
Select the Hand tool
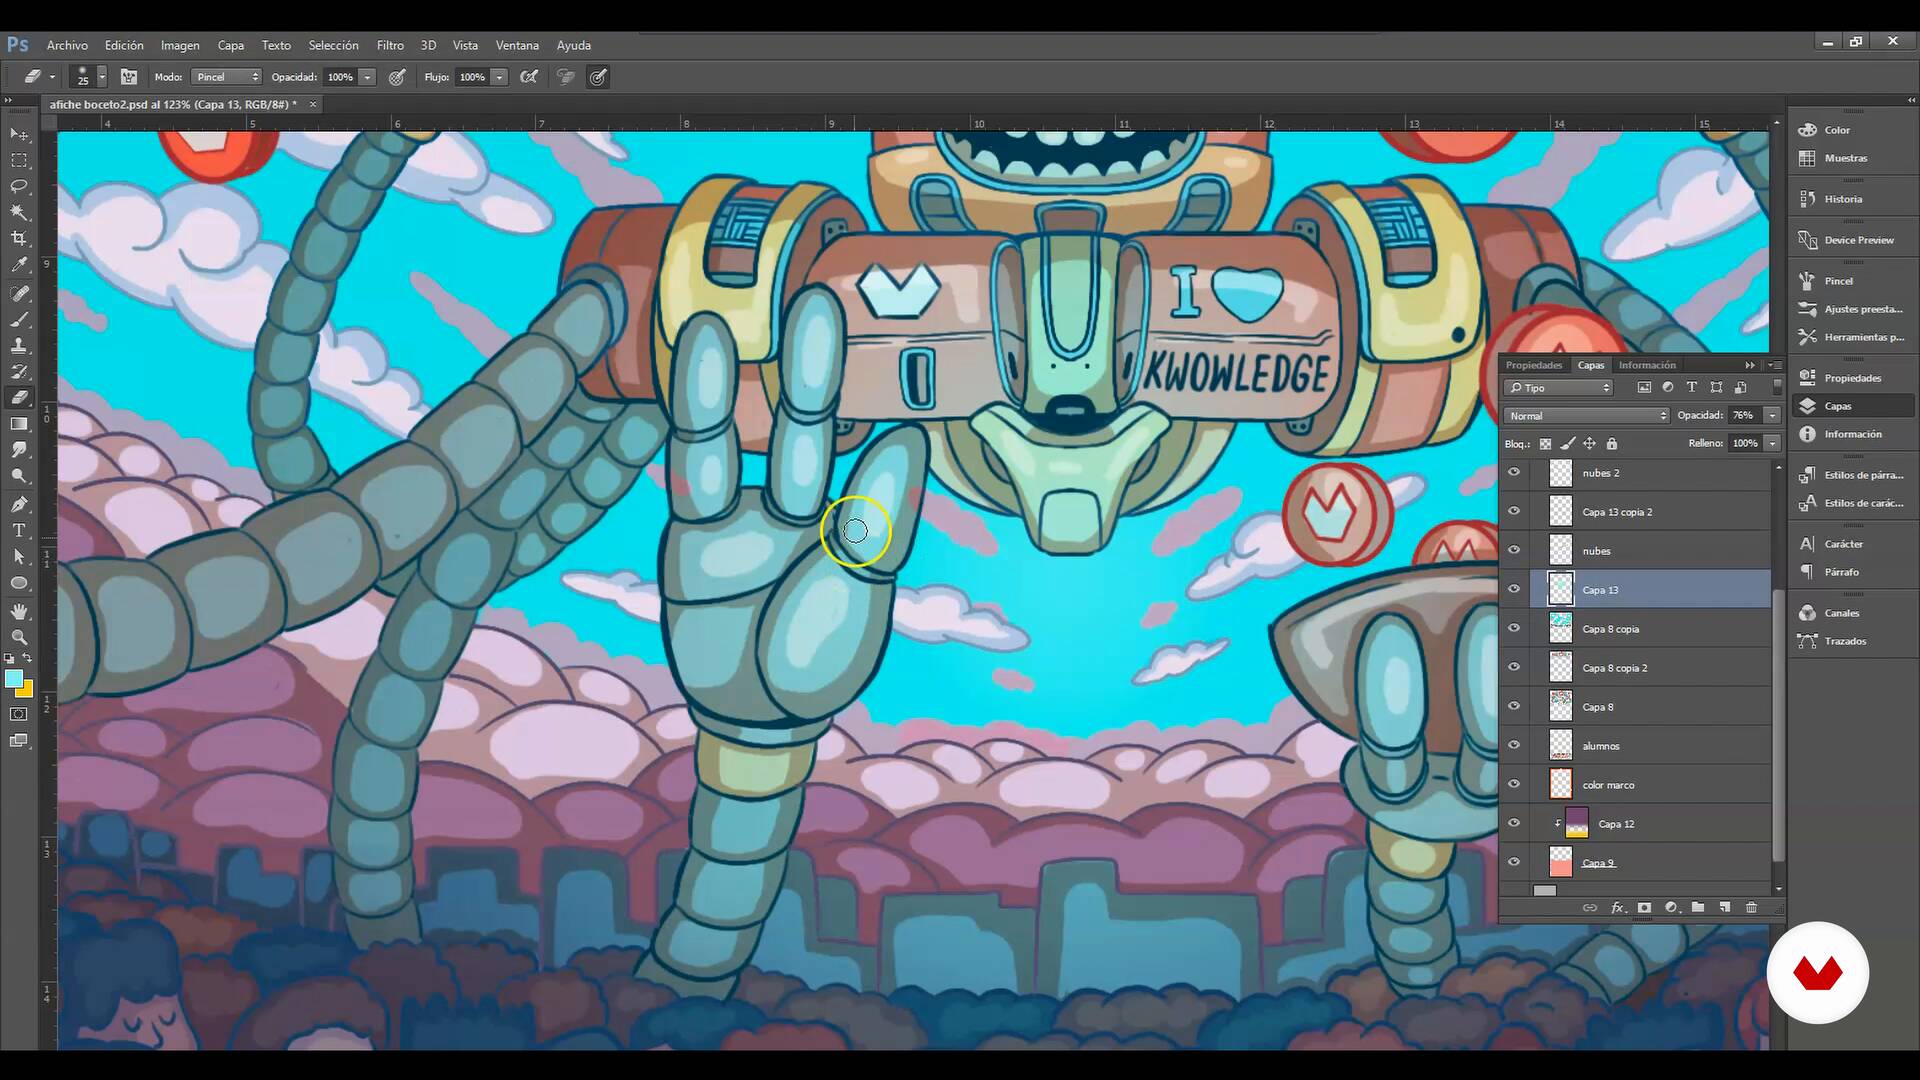(x=19, y=611)
